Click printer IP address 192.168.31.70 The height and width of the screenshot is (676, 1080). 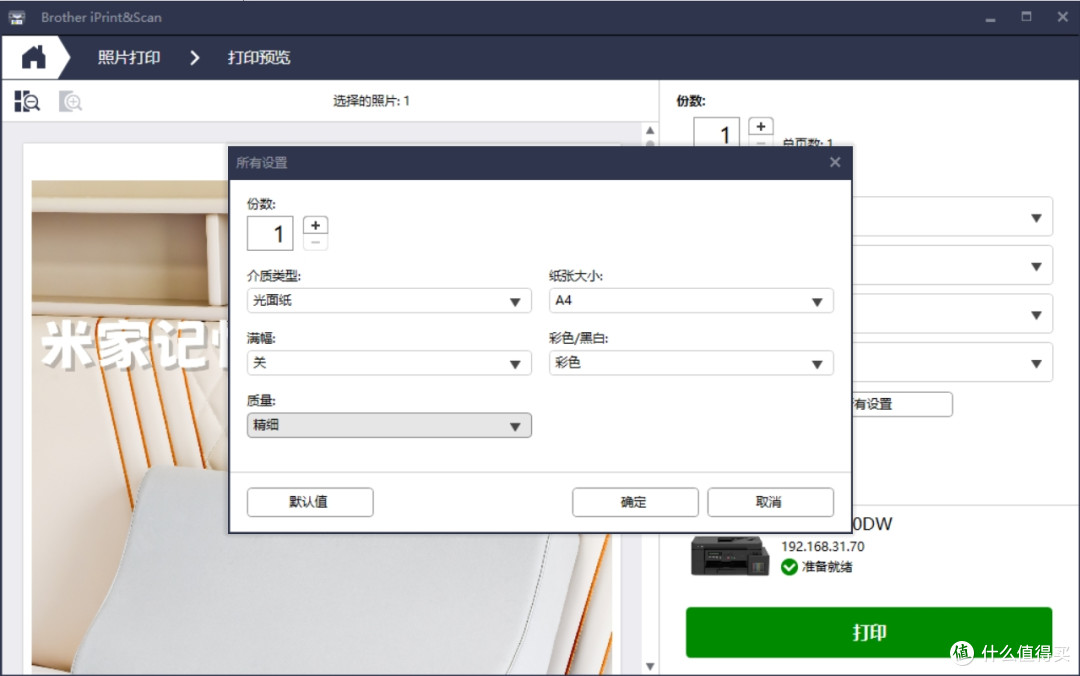[822, 546]
